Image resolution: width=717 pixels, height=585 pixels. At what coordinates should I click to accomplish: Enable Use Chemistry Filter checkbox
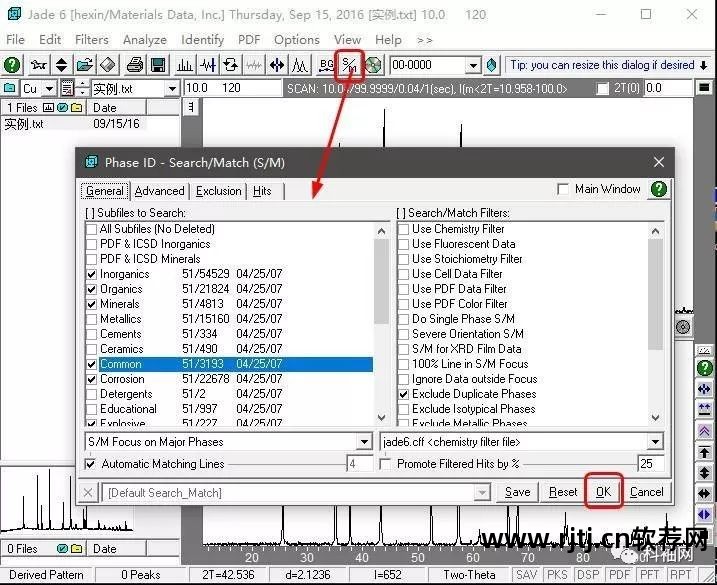pos(403,229)
